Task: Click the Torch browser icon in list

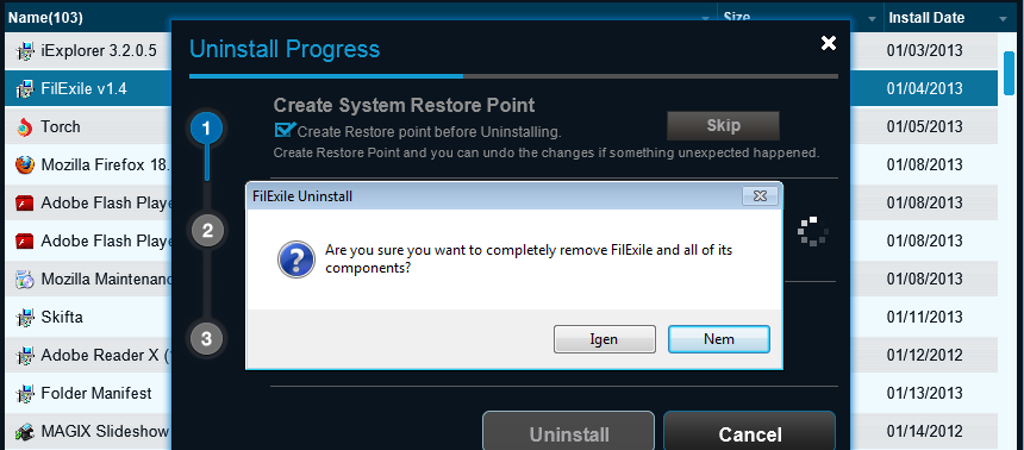Action: click(x=24, y=127)
